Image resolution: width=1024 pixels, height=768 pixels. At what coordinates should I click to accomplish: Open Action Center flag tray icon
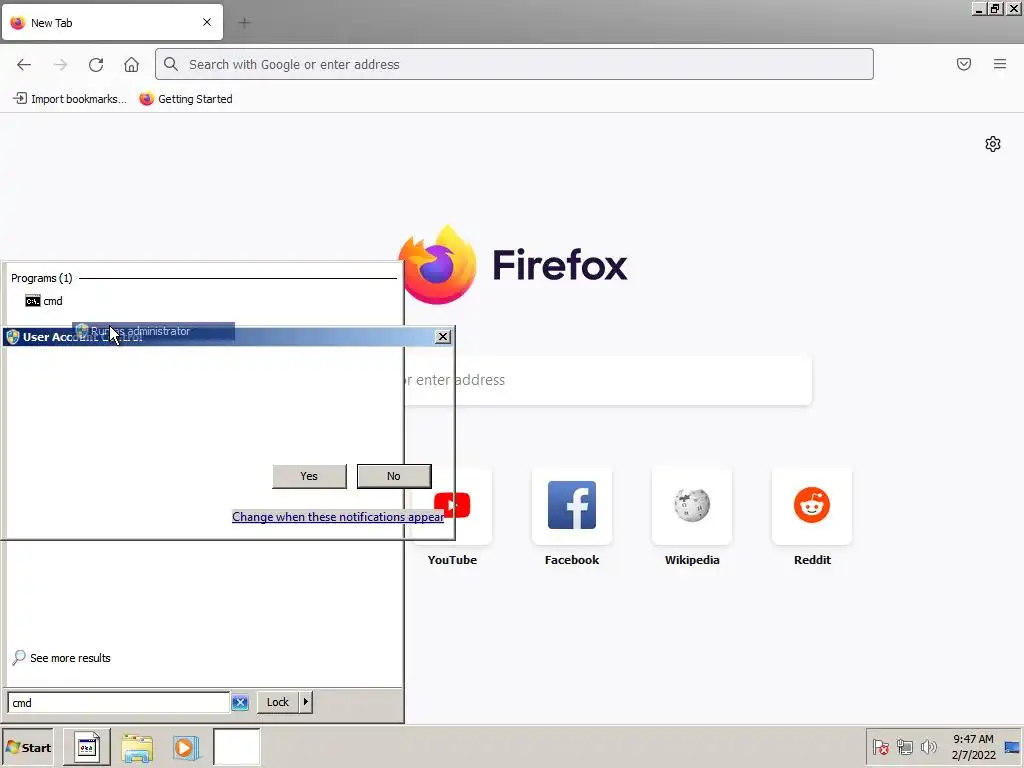880,747
